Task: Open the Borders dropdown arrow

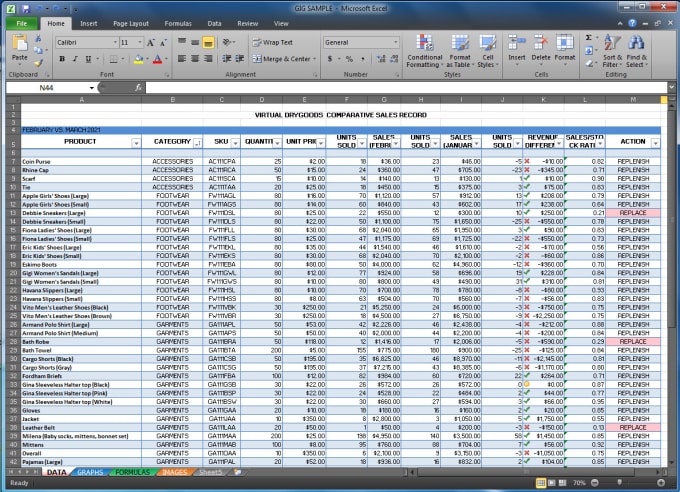Action: (123, 59)
